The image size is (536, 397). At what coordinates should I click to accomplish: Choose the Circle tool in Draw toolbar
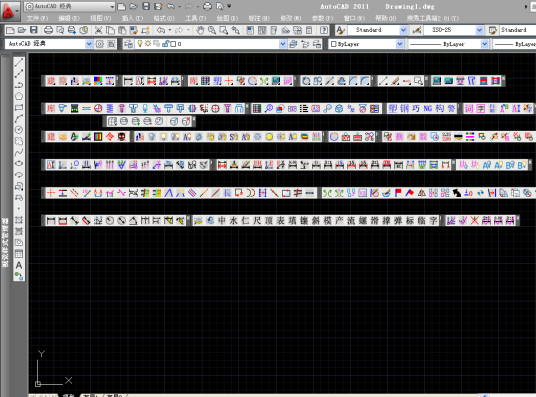[x=19, y=130]
